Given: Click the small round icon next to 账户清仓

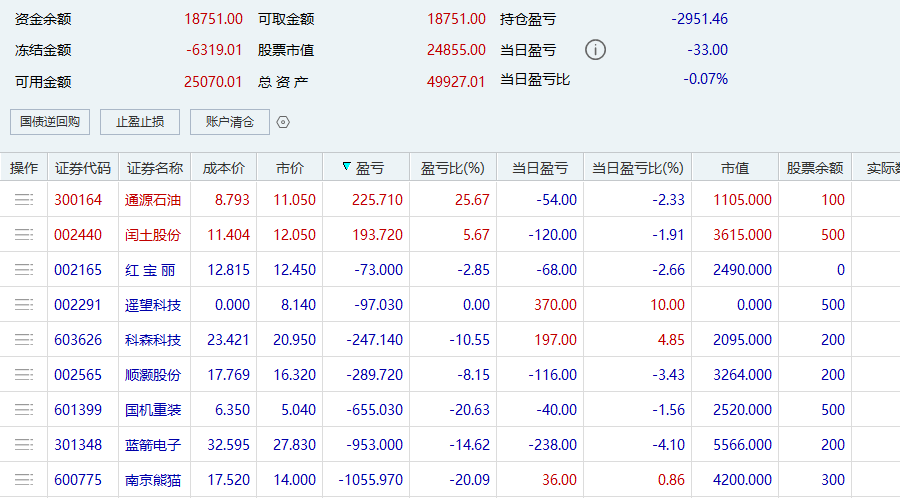Looking at the screenshot, I should point(283,122).
